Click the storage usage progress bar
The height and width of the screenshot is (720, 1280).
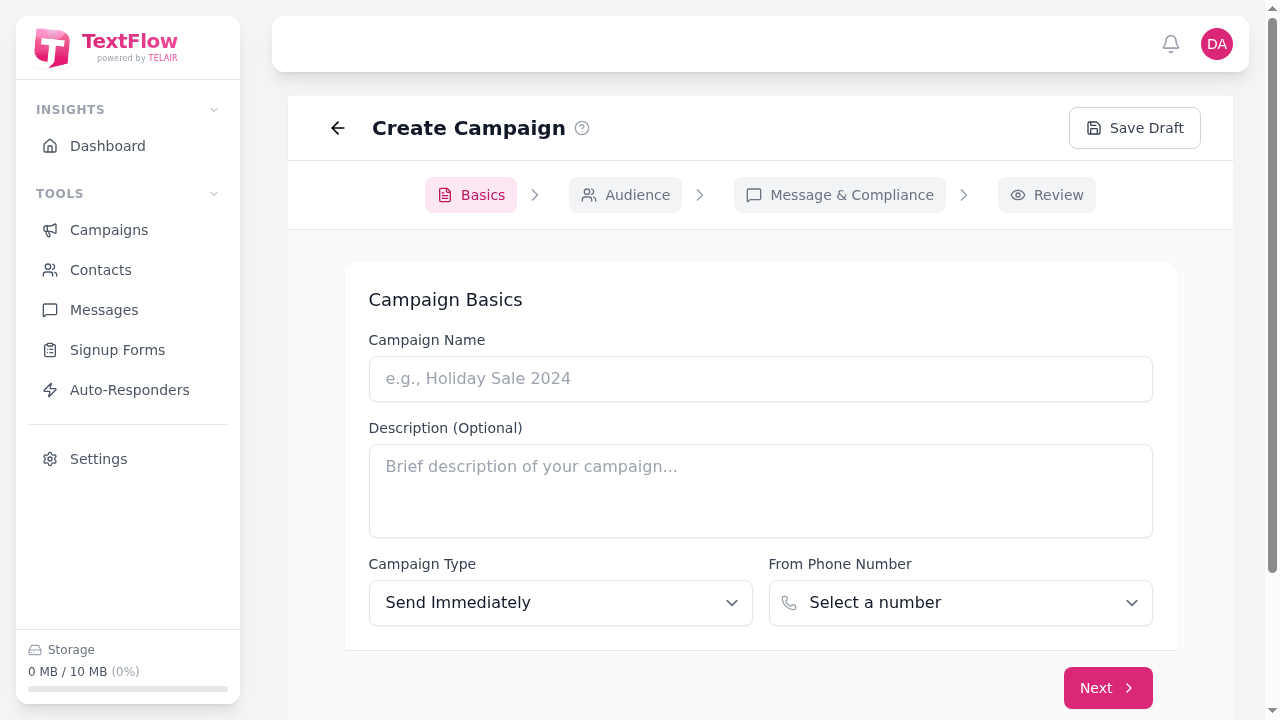pos(127,689)
